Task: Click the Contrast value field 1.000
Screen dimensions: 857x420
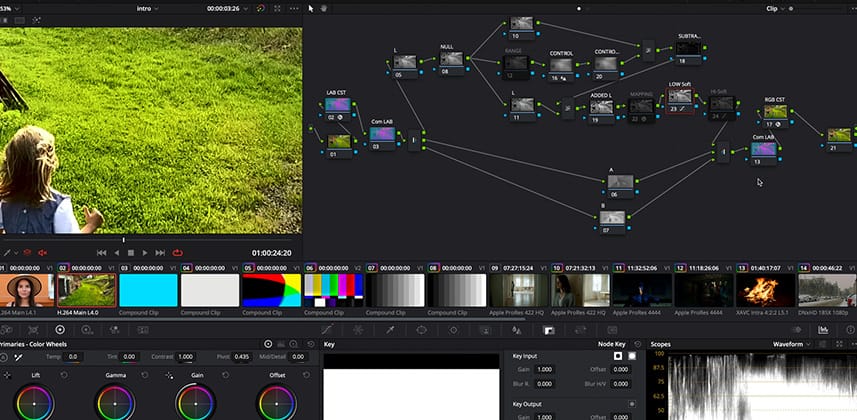Action: [x=186, y=357]
